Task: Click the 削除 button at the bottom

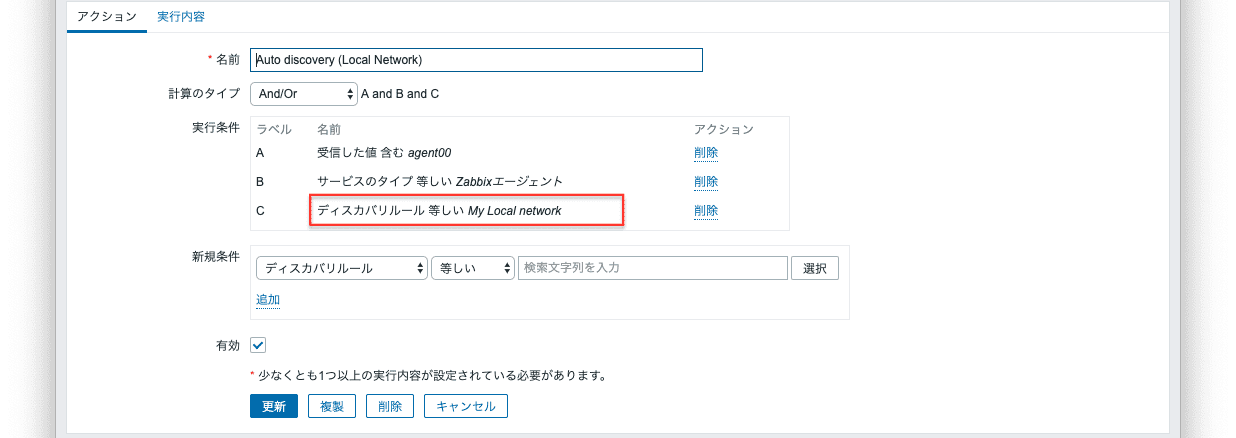Action: (390, 406)
